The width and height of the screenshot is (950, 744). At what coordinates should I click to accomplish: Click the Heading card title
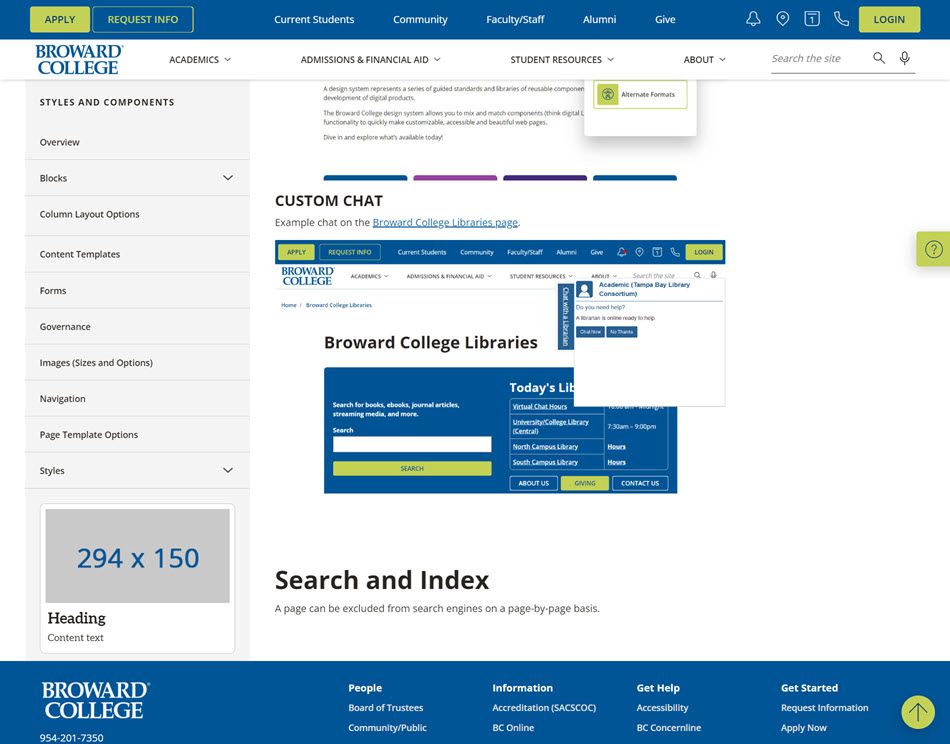click(76, 618)
